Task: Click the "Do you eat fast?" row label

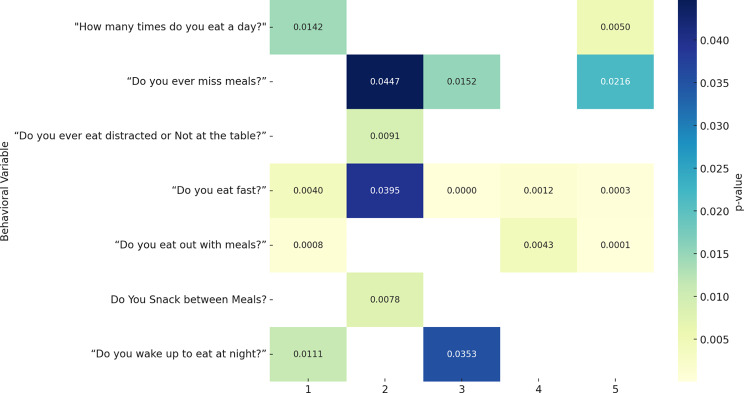Action: point(219,190)
